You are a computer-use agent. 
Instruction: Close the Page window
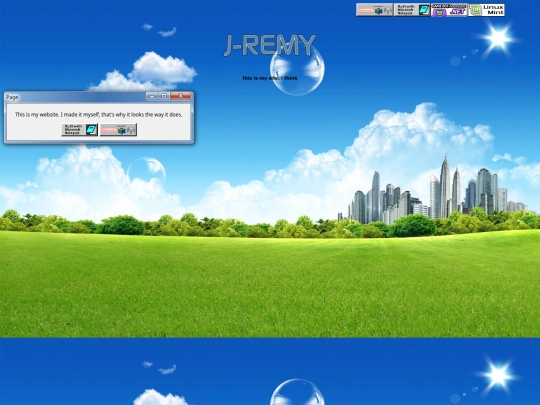click(180, 96)
